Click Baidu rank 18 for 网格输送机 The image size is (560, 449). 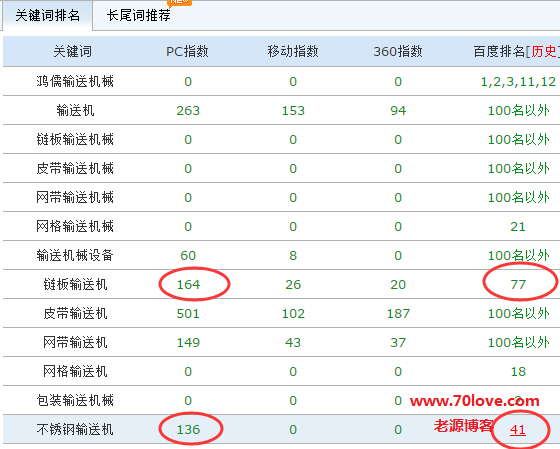point(518,371)
